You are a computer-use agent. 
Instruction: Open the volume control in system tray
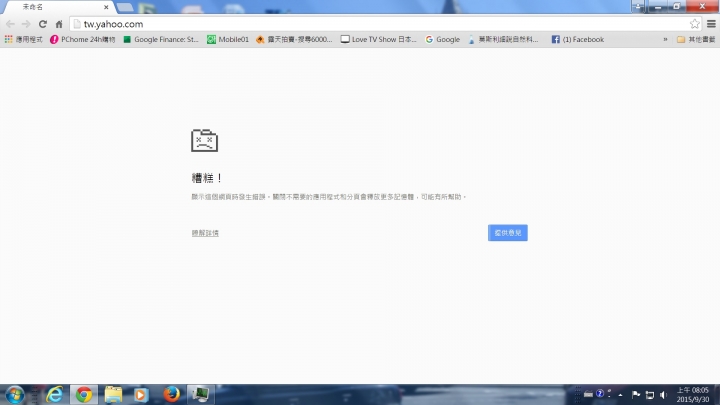tap(663, 394)
